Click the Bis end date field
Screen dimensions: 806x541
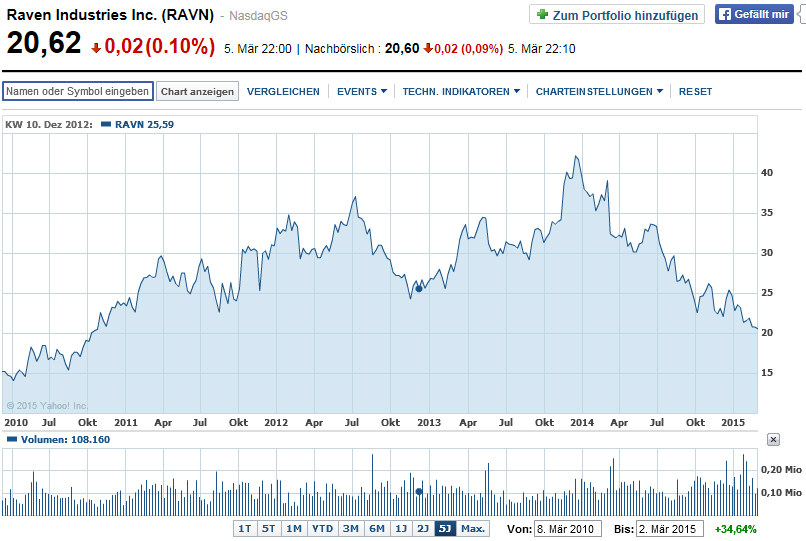pos(670,529)
